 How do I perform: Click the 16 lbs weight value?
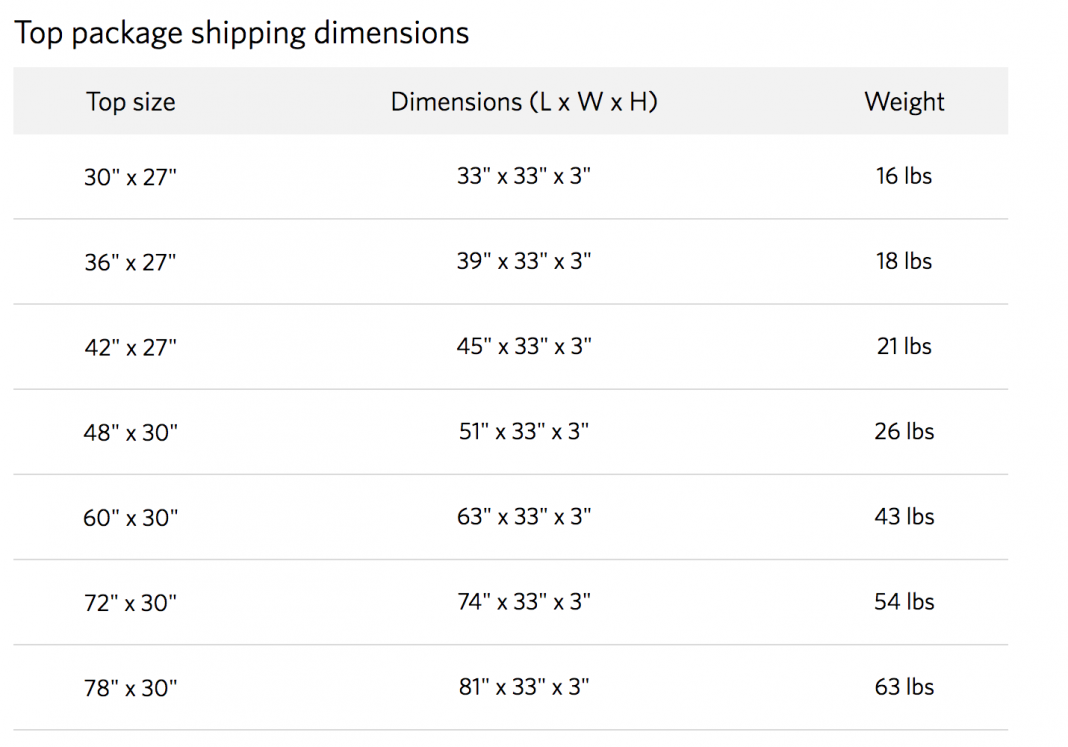[x=904, y=176]
